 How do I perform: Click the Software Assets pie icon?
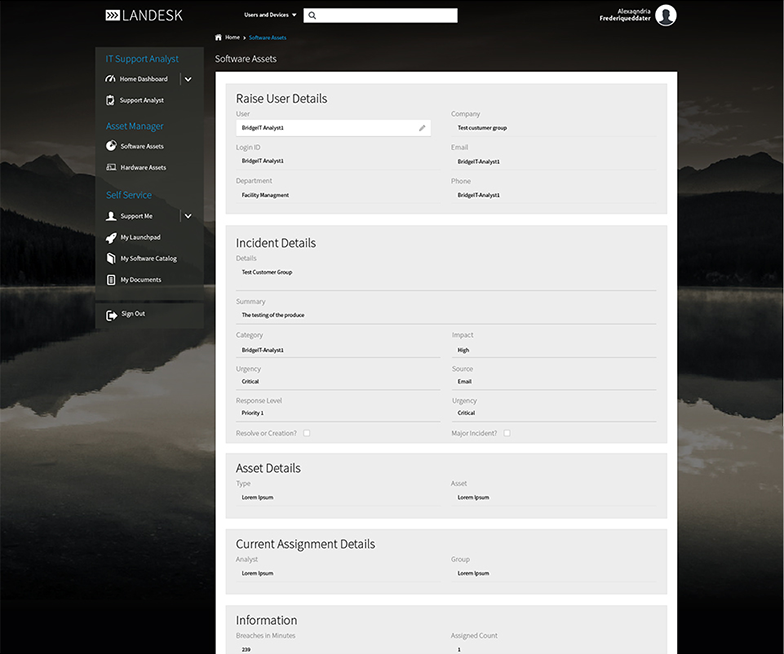pyautogui.click(x=111, y=146)
